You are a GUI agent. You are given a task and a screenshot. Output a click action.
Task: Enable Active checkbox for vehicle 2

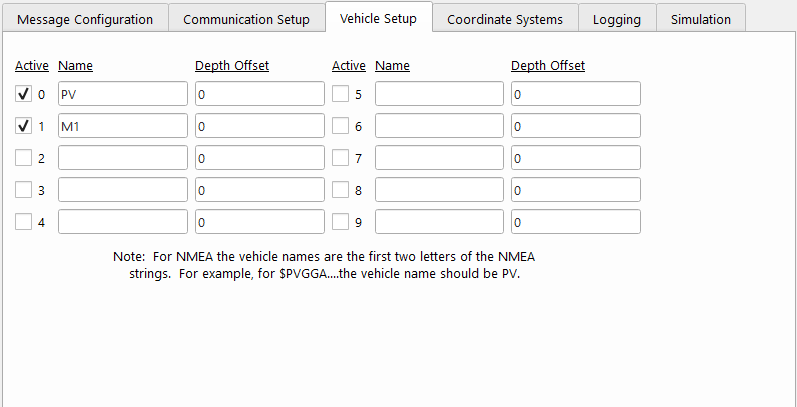24,159
